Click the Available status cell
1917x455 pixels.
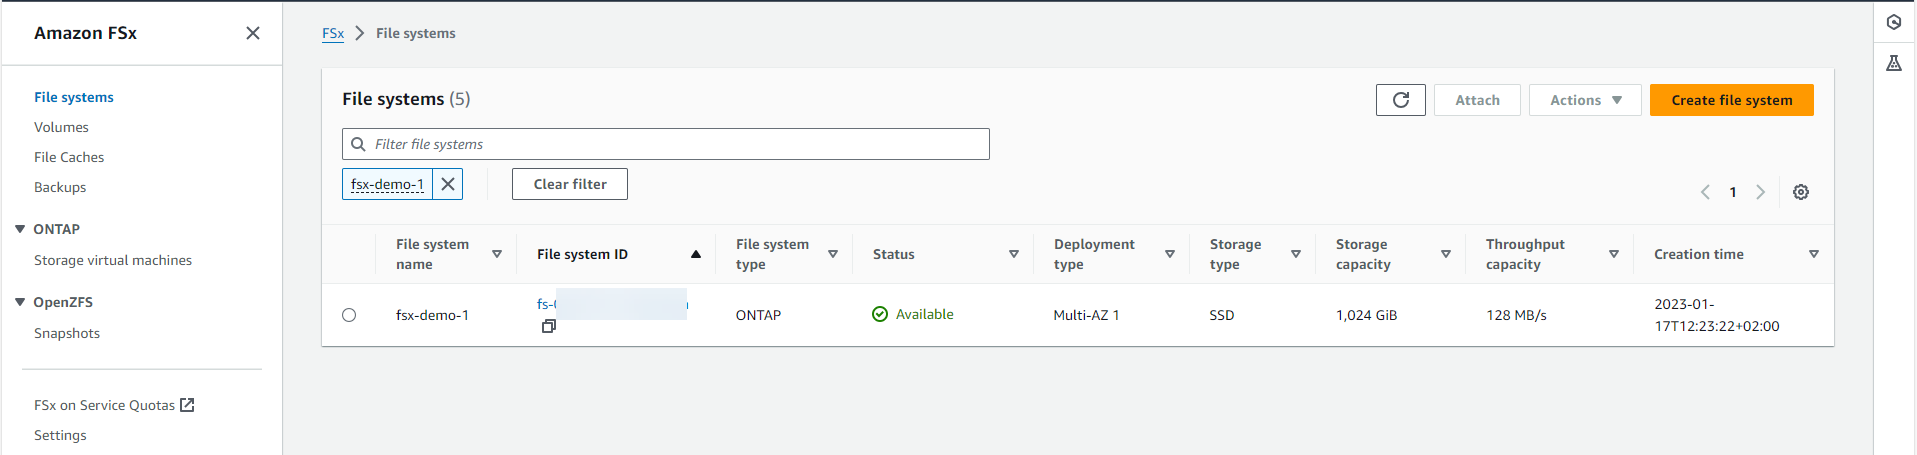913,314
